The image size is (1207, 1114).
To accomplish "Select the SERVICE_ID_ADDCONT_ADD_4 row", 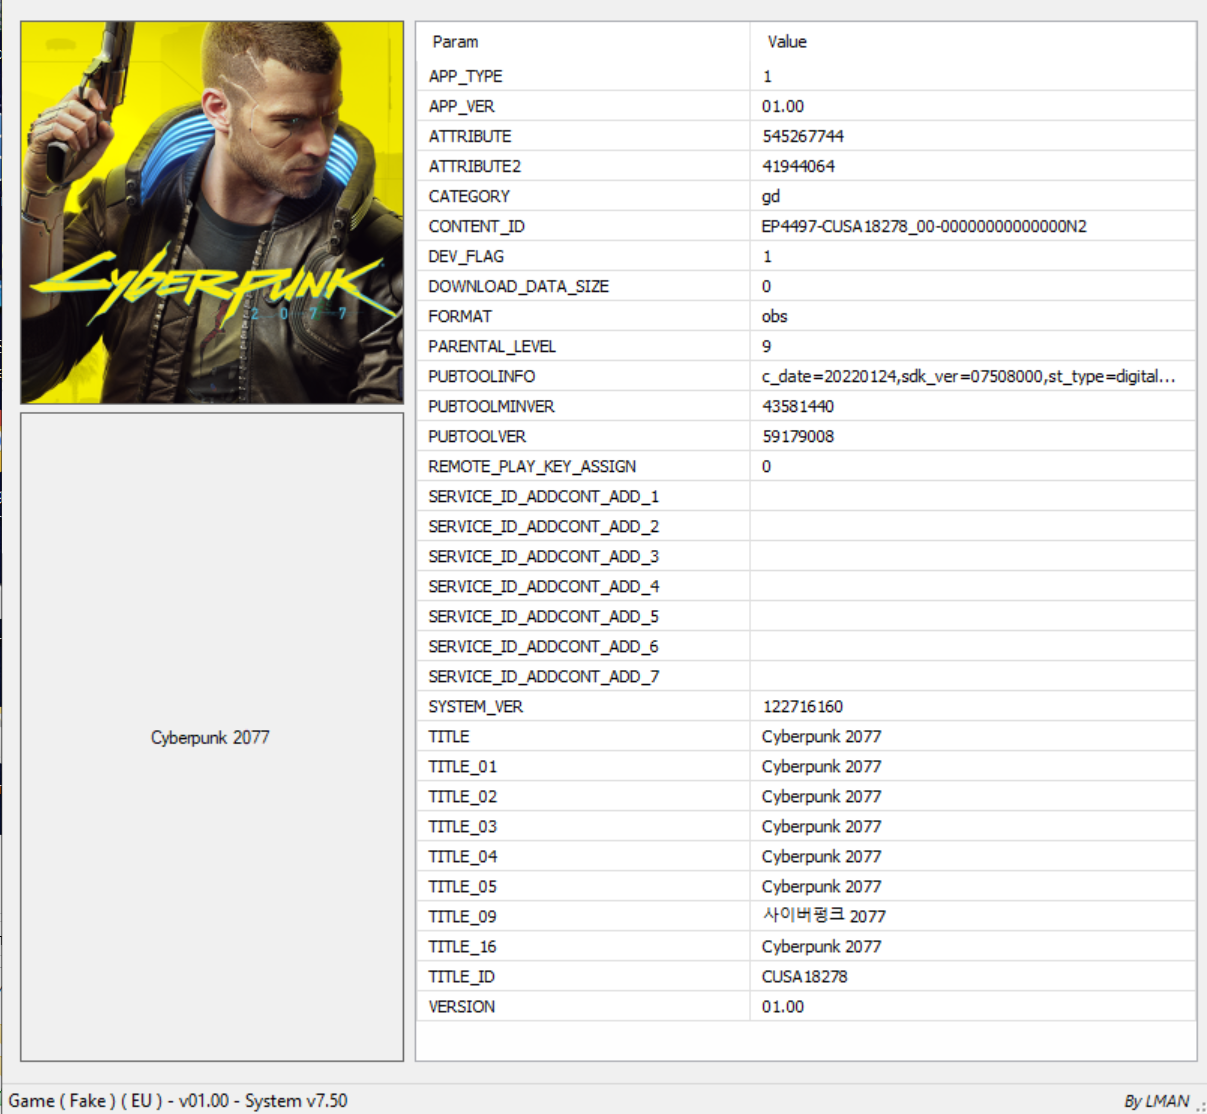I will (806, 586).
